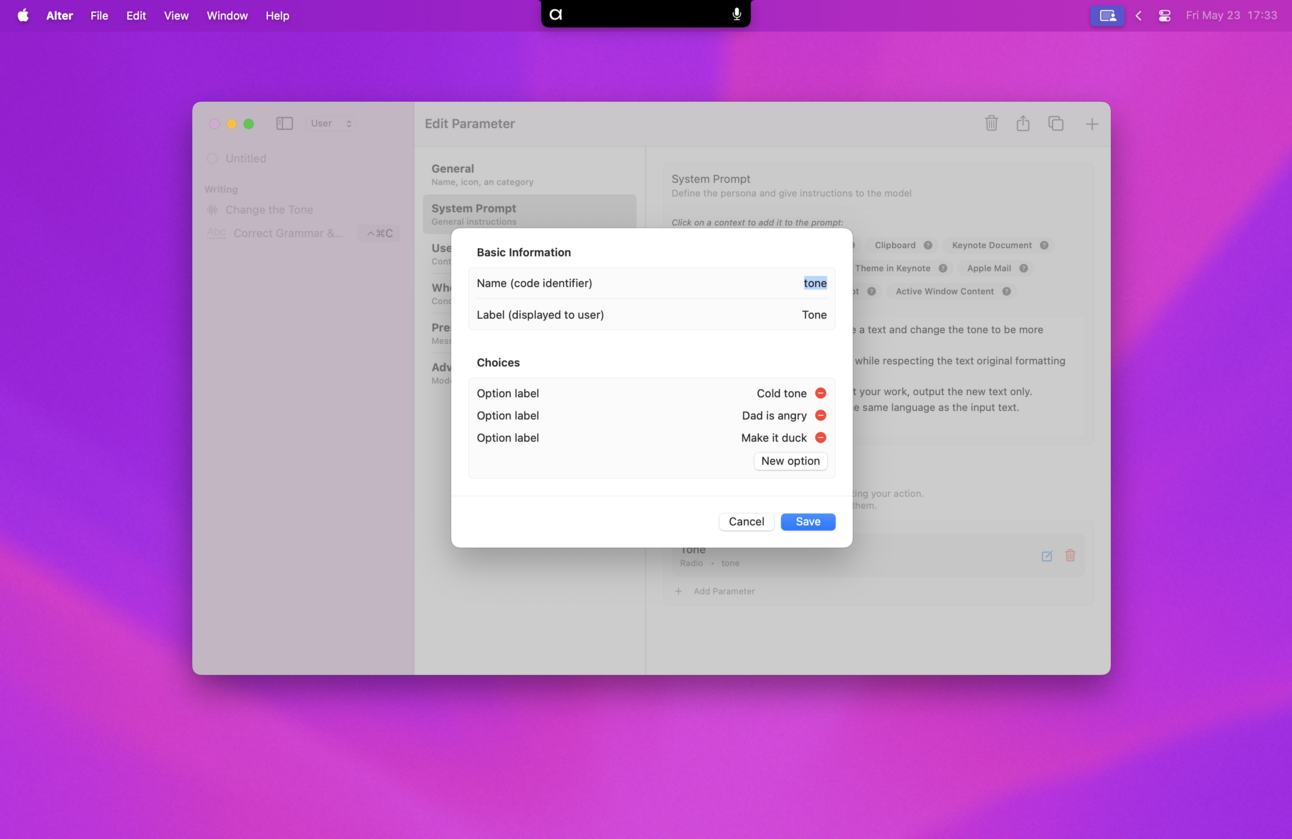Click the trash icon in window toolbar

[991, 123]
